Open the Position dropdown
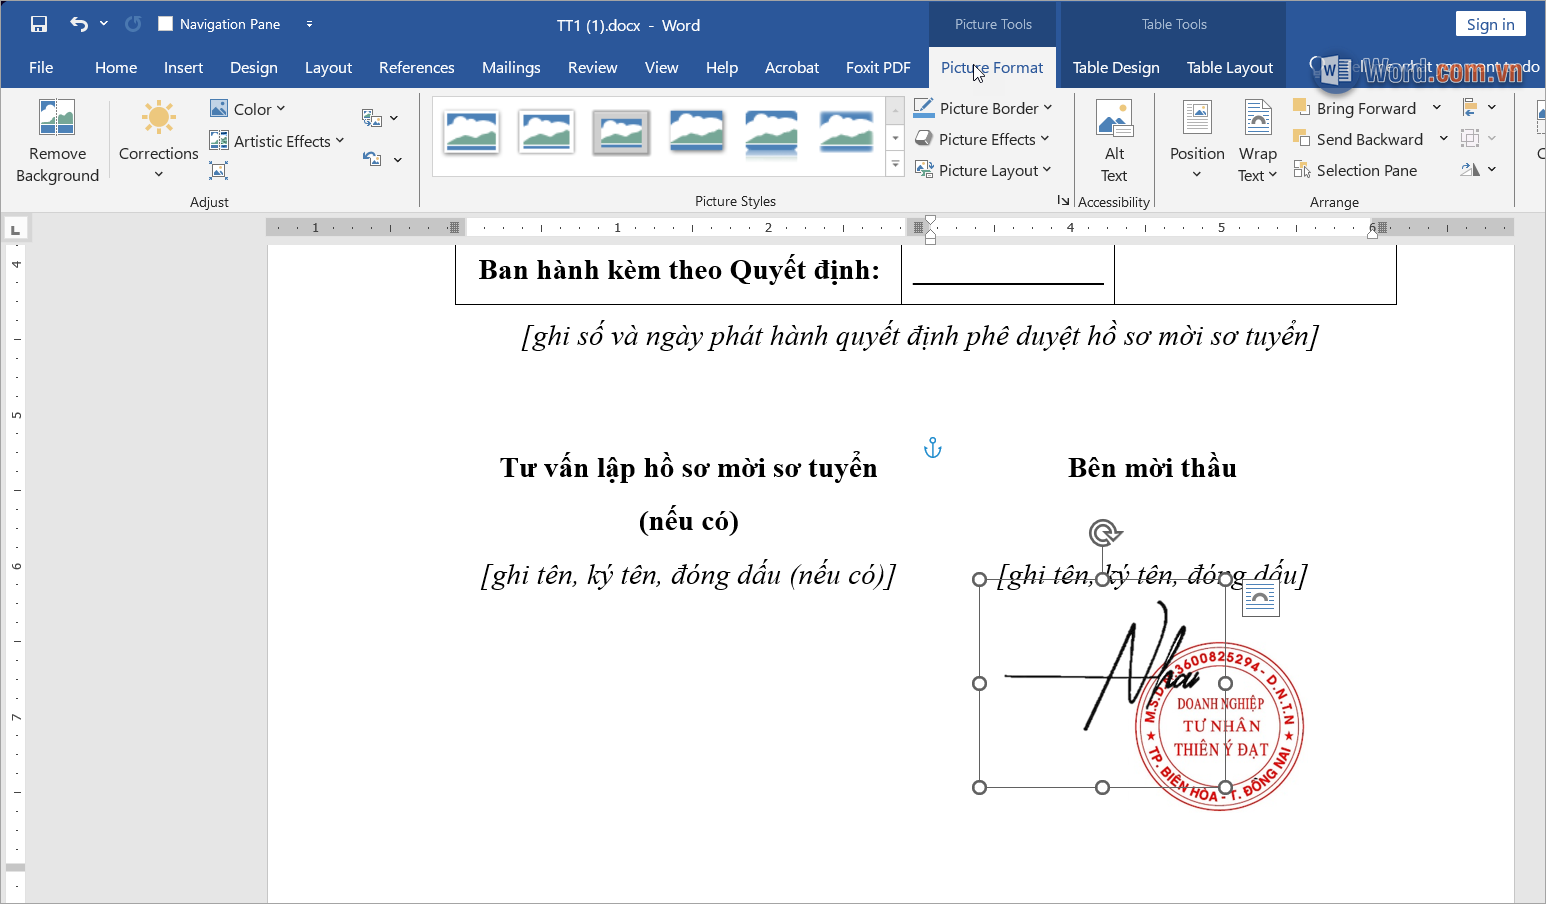The width and height of the screenshot is (1546, 904). pos(1196,140)
